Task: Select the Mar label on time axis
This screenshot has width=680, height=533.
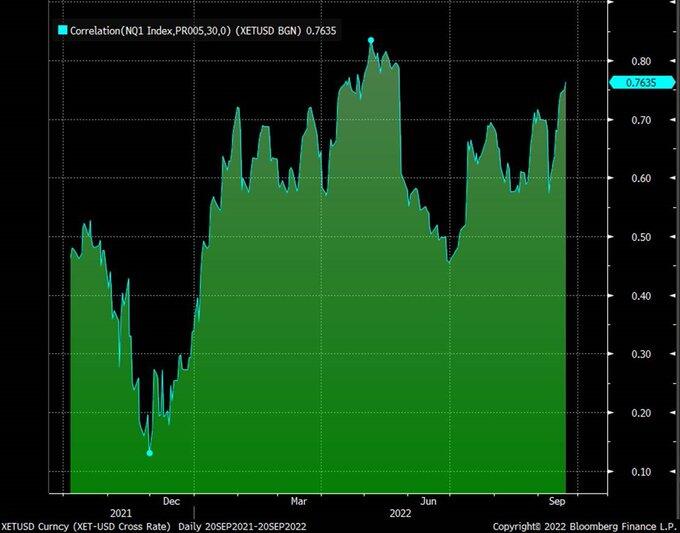Action: point(299,501)
